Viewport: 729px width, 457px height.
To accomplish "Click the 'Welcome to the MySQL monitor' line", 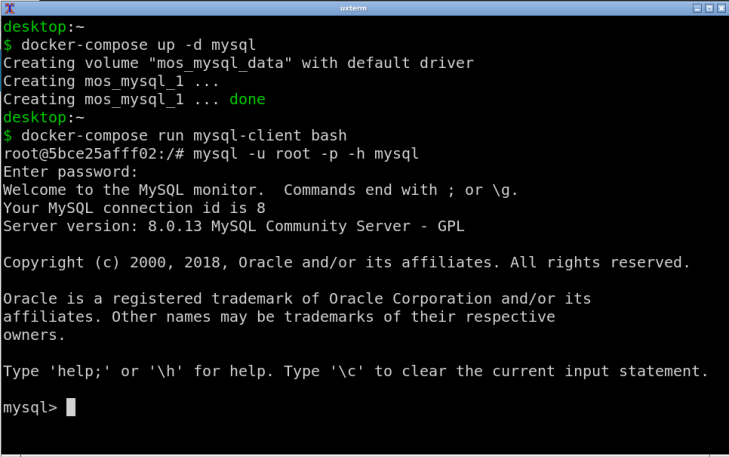I will pyautogui.click(x=260, y=190).
